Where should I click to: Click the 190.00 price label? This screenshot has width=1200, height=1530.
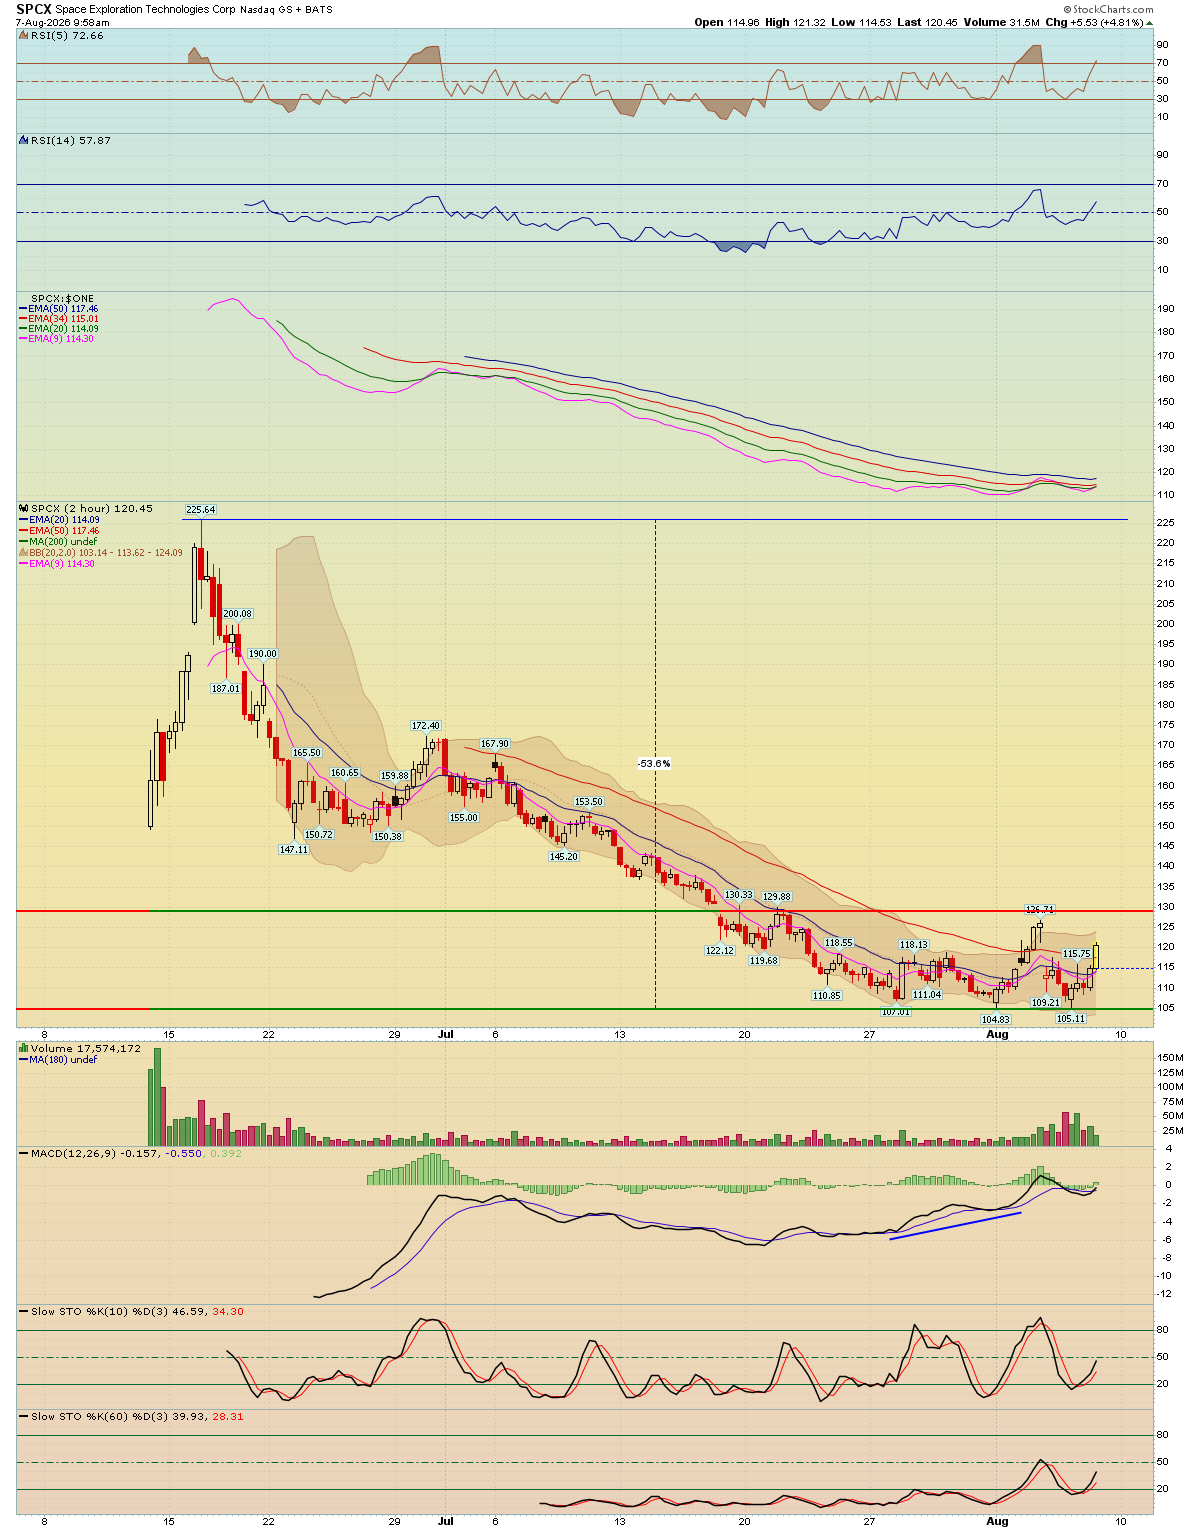(x=263, y=654)
